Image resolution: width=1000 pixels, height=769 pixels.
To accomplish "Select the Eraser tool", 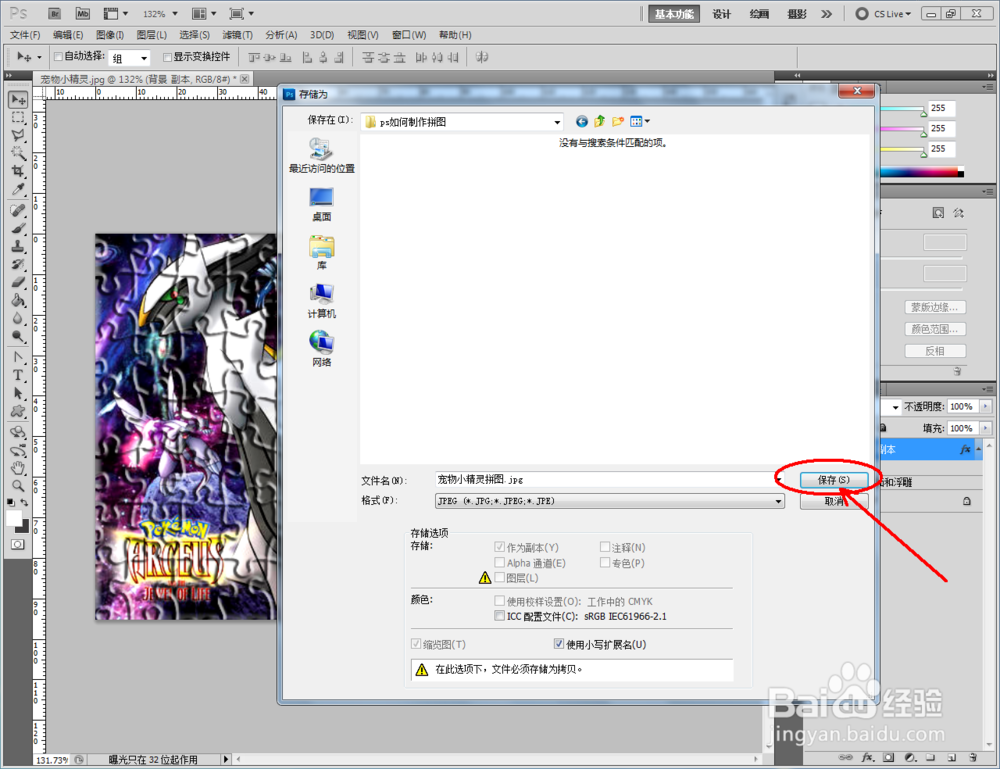I will click(18, 282).
